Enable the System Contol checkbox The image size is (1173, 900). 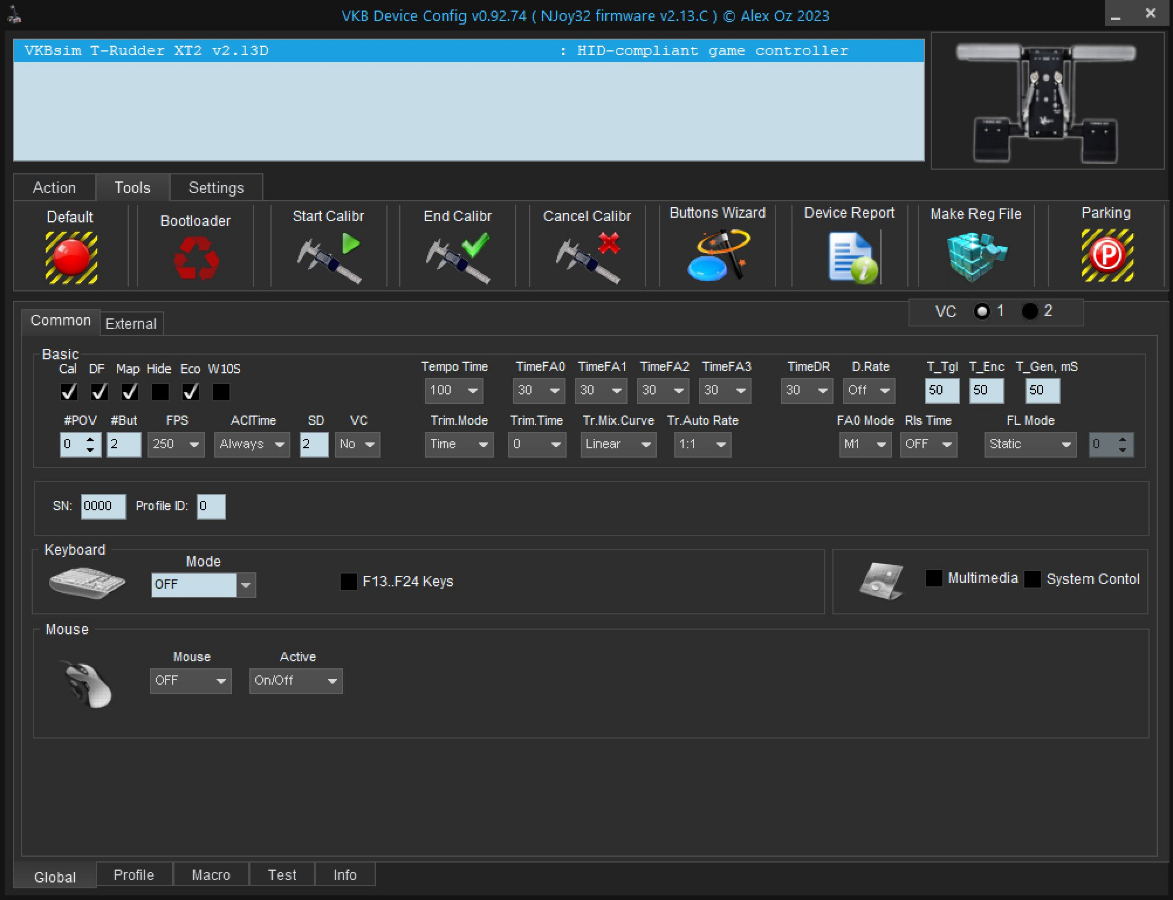[x=1032, y=579]
